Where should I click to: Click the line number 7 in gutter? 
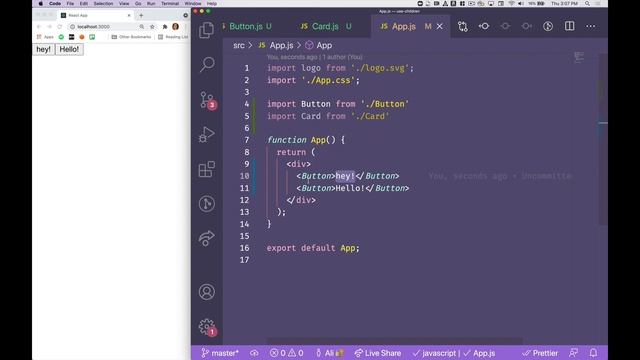[x=247, y=140]
